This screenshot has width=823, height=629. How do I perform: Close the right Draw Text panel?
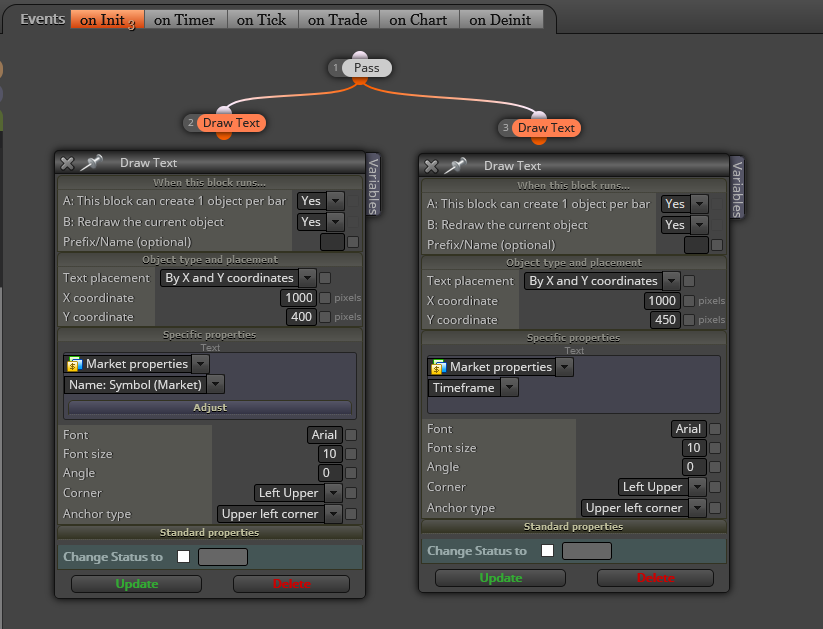pyautogui.click(x=431, y=166)
